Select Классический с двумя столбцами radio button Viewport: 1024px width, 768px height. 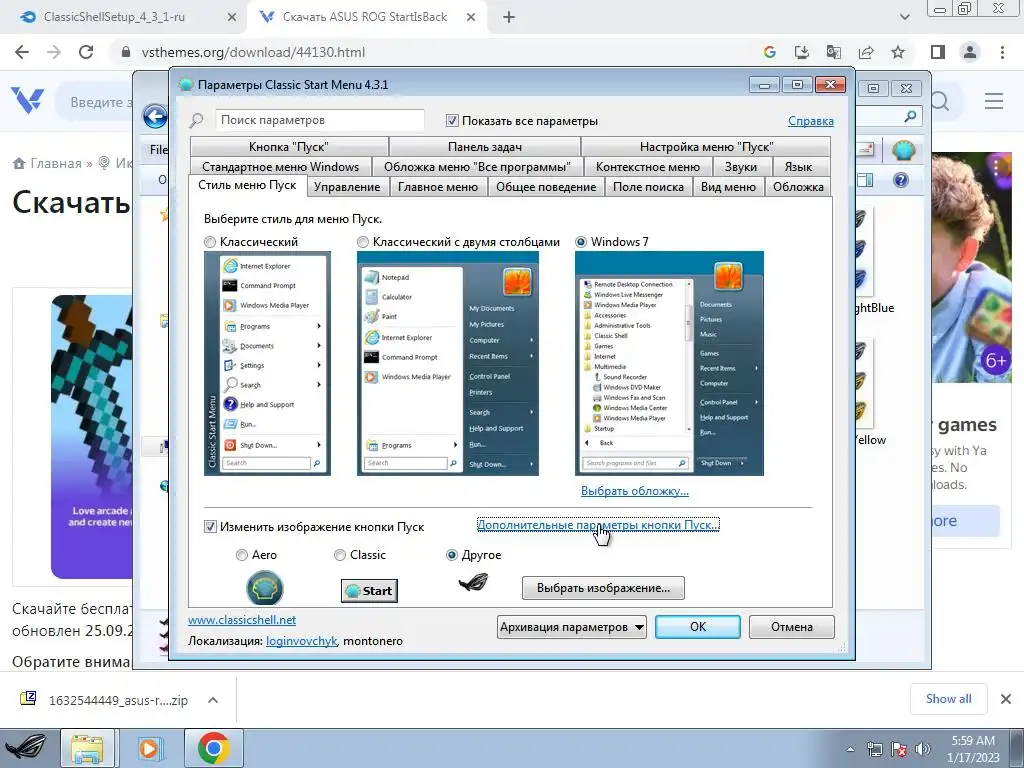[x=362, y=242]
